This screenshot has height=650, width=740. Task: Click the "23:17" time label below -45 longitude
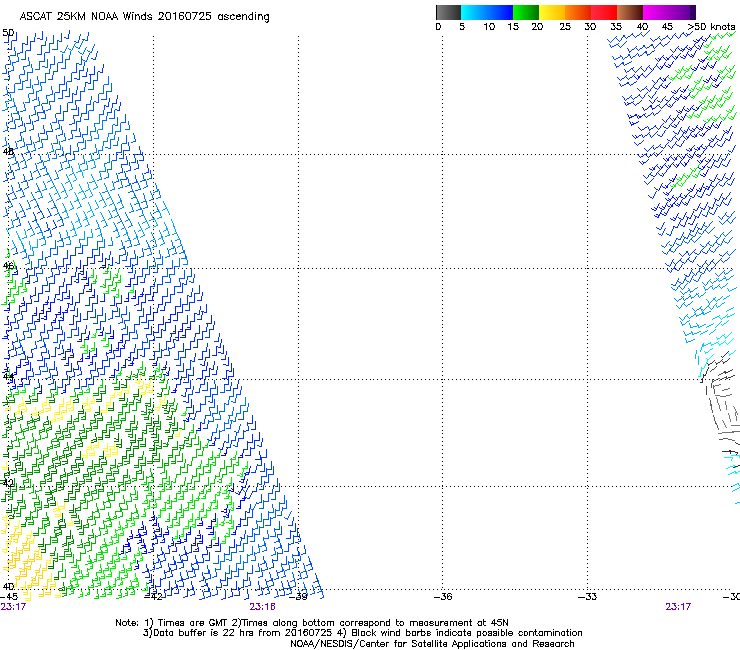click(13, 607)
